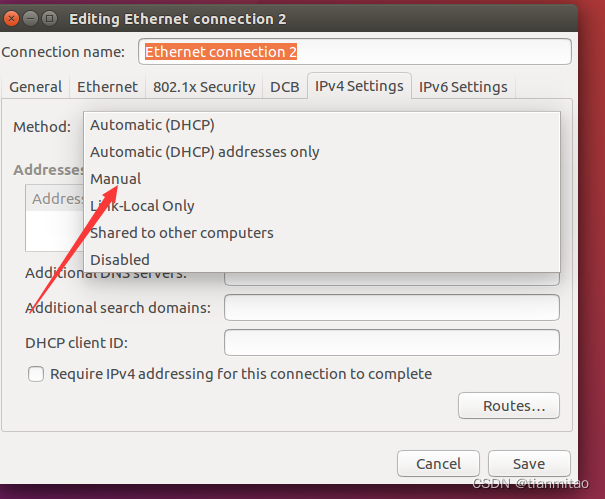Click the Cancel button
Image resolution: width=605 pixels, height=499 pixels.
(438, 464)
